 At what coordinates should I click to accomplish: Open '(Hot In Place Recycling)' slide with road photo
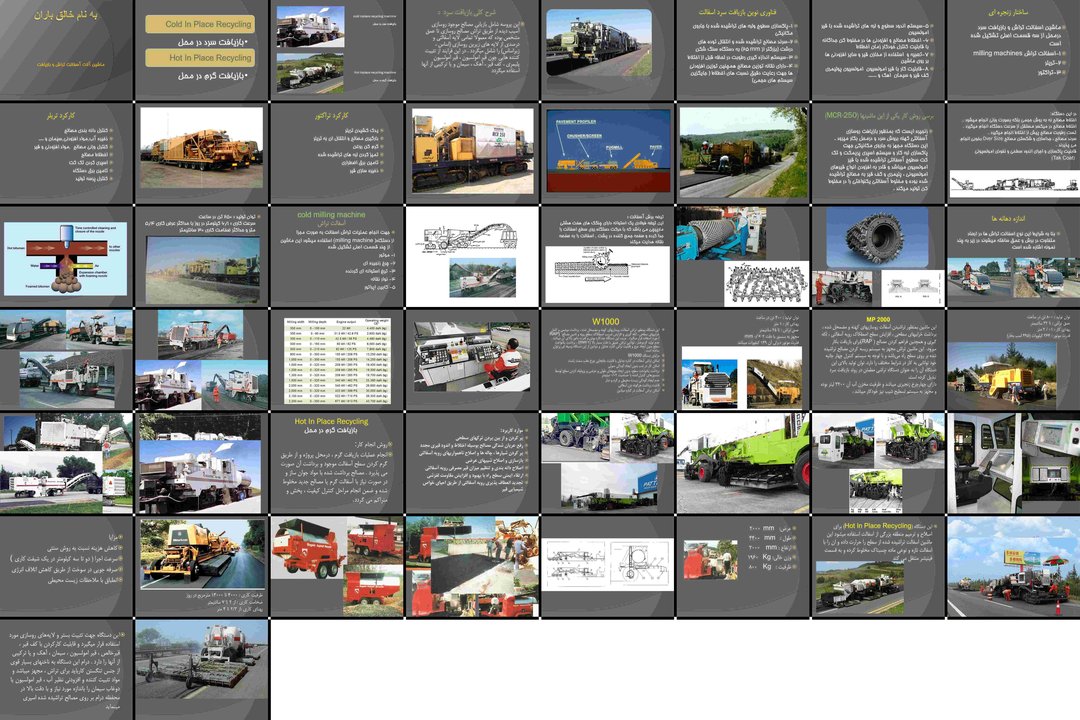877,566
